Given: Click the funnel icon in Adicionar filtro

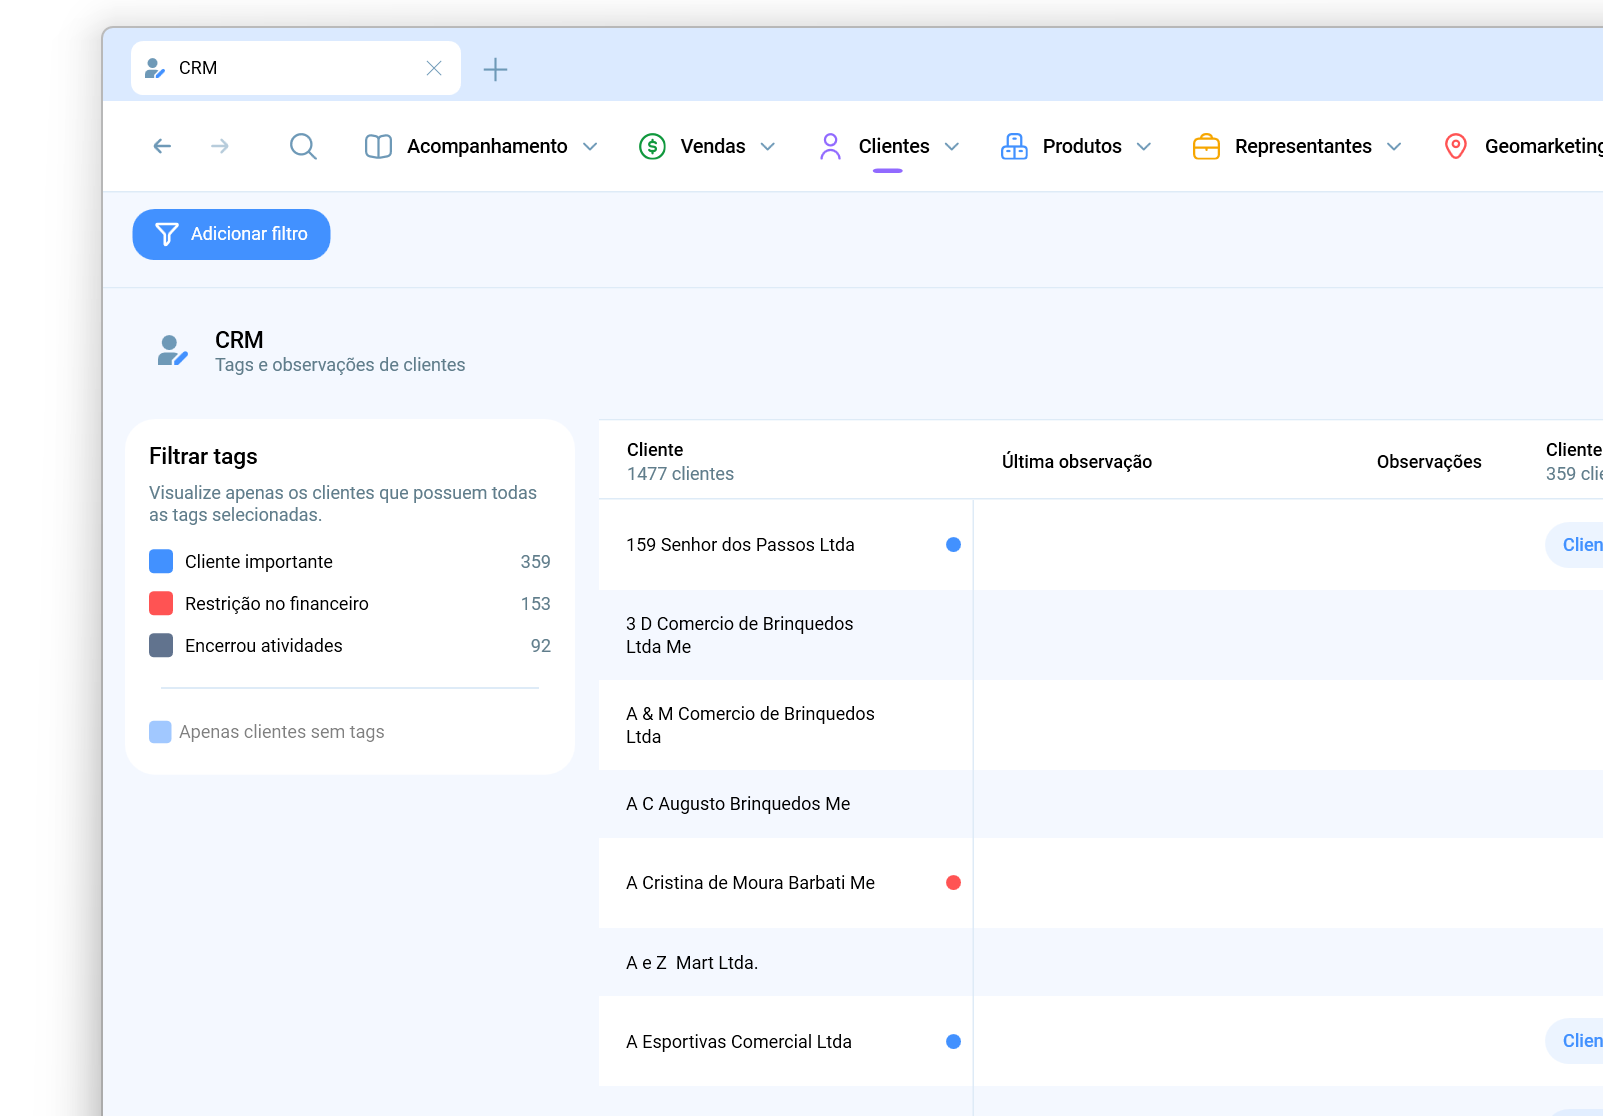Looking at the screenshot, I should 167,234.
